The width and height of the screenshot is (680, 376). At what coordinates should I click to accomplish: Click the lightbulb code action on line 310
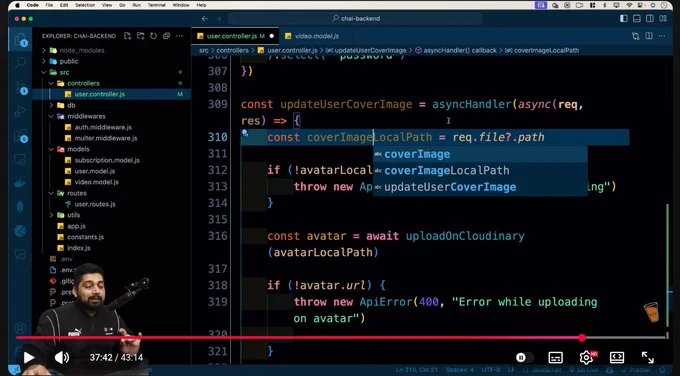point(245,133)
